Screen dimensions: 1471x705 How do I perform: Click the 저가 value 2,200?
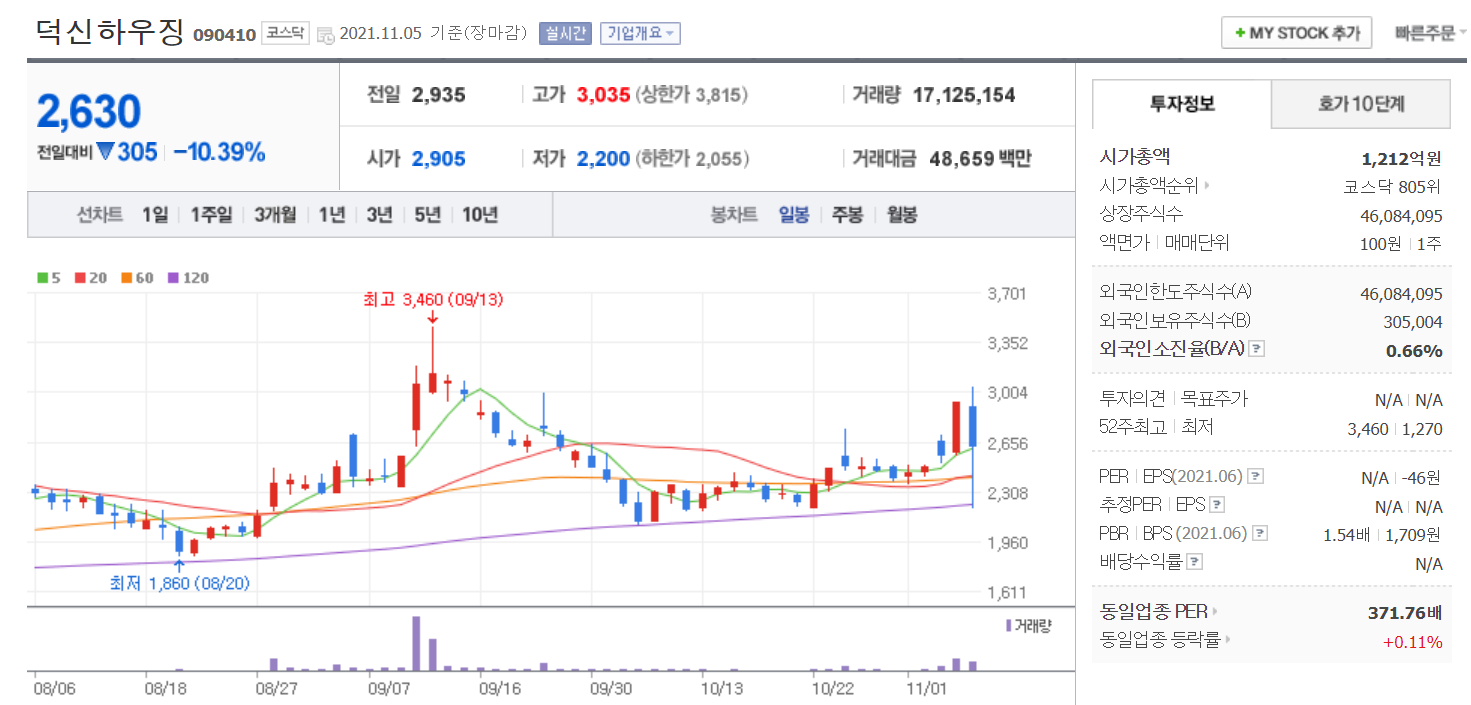(604, 159)
